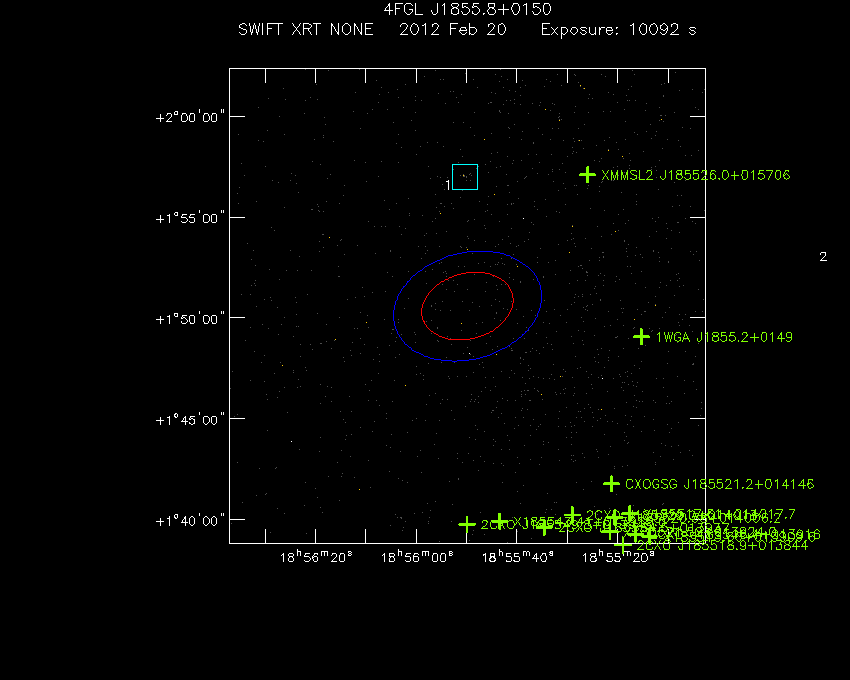Click the +1°50'00" declination axis label
The height and width of the screenshot is (680, 850).
190,319
